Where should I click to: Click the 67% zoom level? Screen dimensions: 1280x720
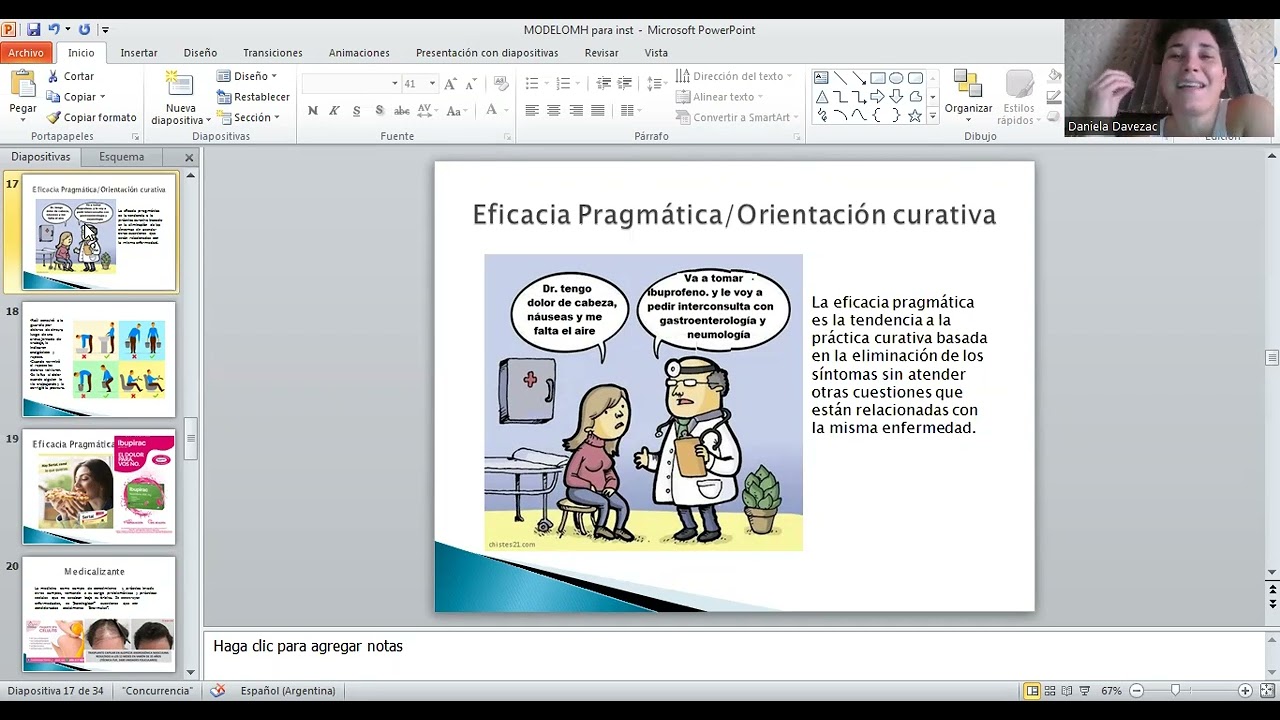coord(1111,690)
